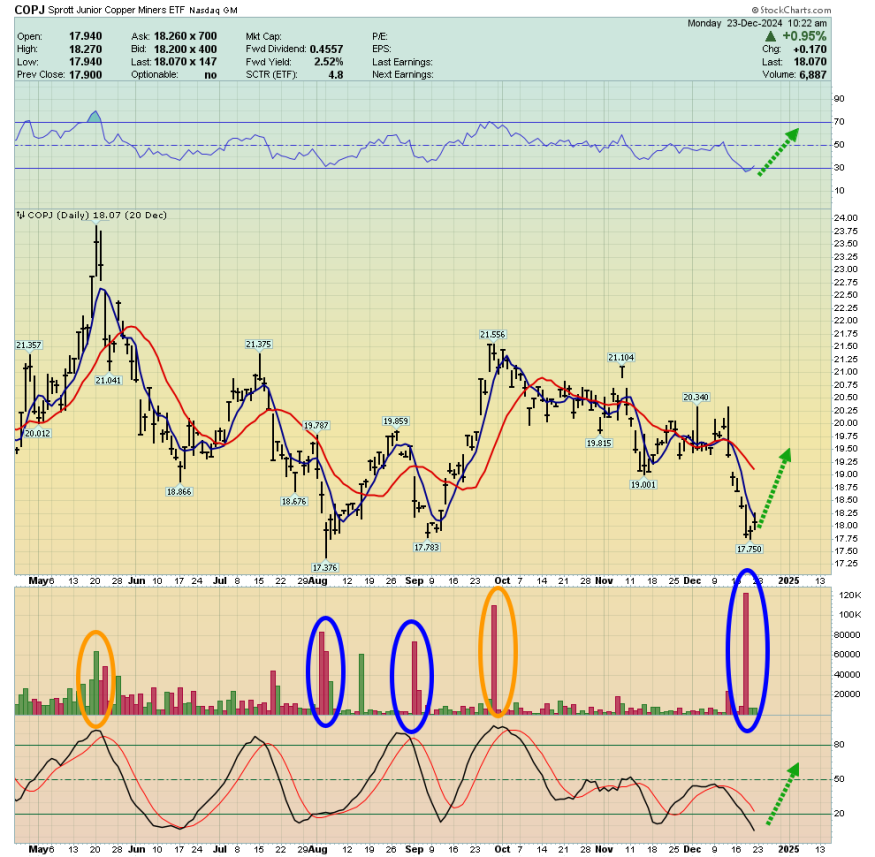Viewport: 875px width, 857px height.
Task: Click the Last quote 18.070 x 147
Action: point(185,62)
